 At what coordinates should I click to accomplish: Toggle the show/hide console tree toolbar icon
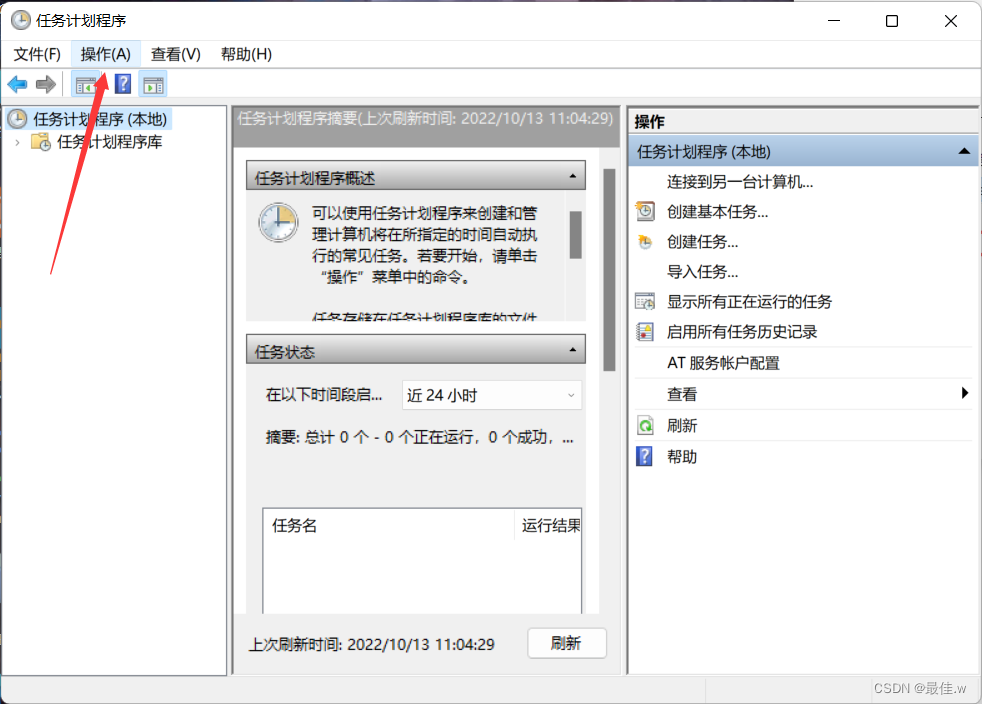tap(86, 84)
